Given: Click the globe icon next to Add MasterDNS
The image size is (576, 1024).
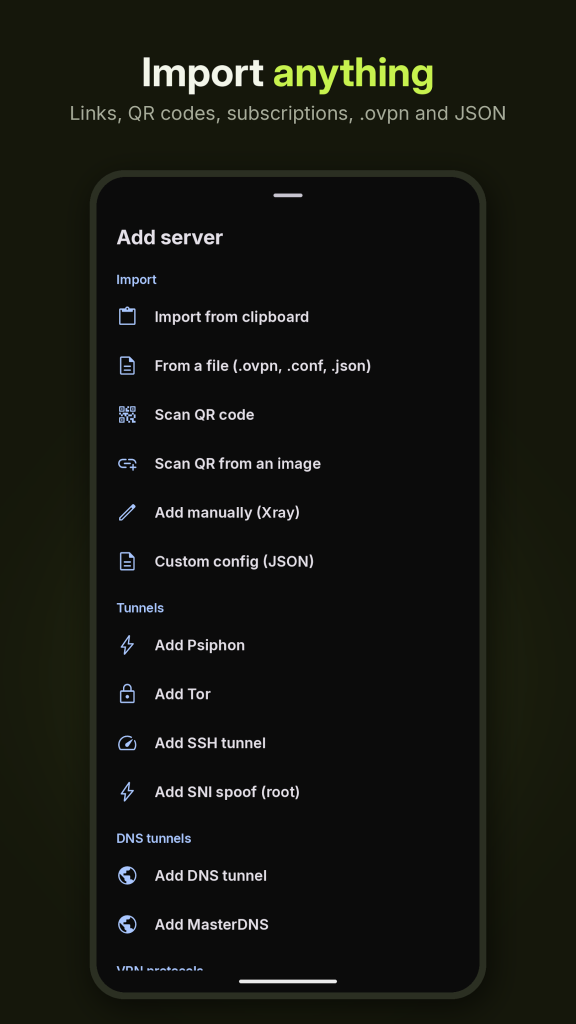Looking at the screenshot, I should 127,925.
